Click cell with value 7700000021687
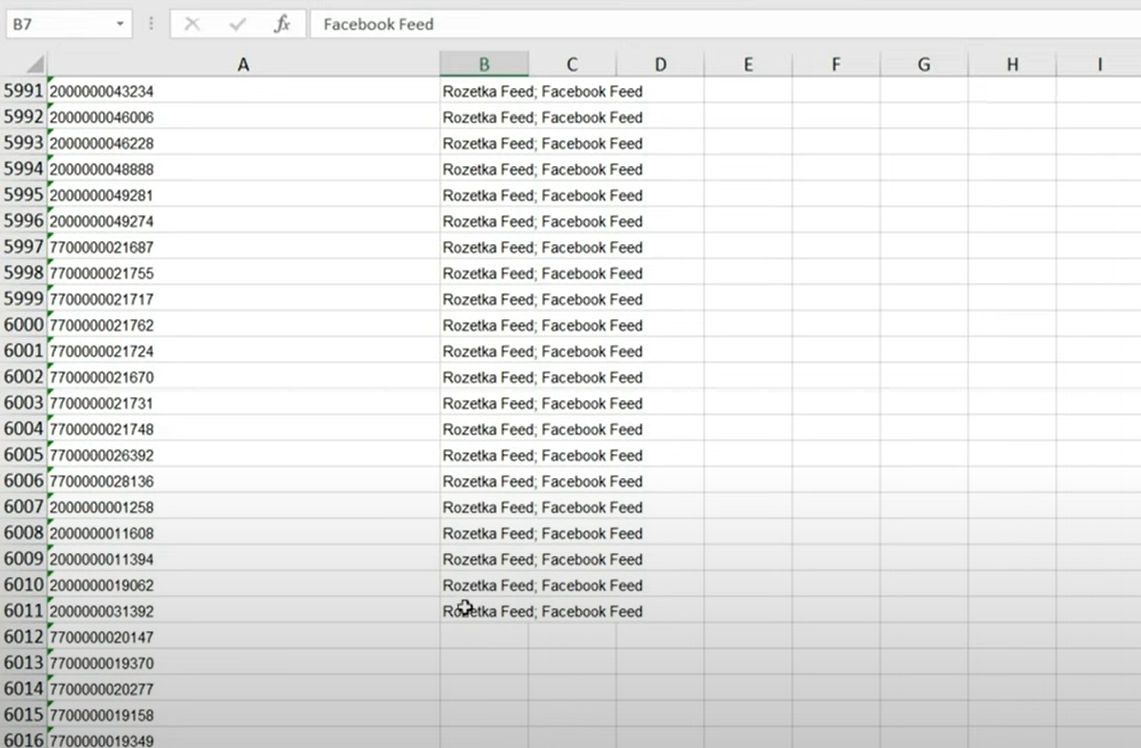Screen dimensions: 1141x748 click(x=244, y=247)
